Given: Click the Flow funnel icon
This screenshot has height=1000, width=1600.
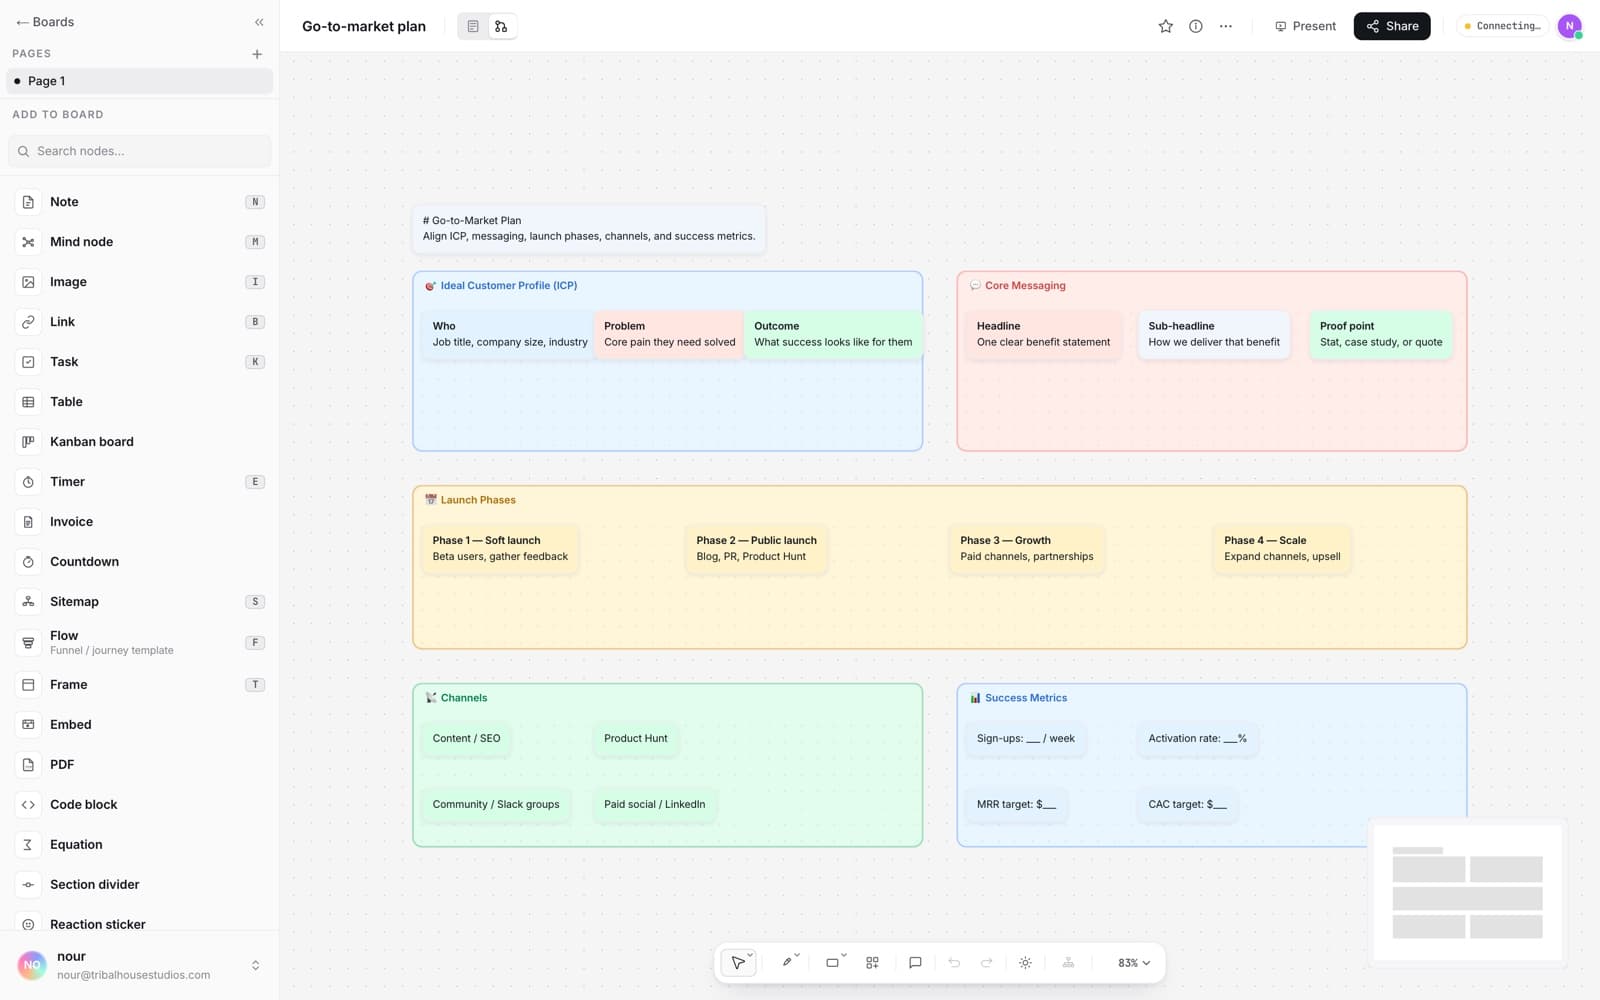Looking at the screenshot, I should pos(28,643).
